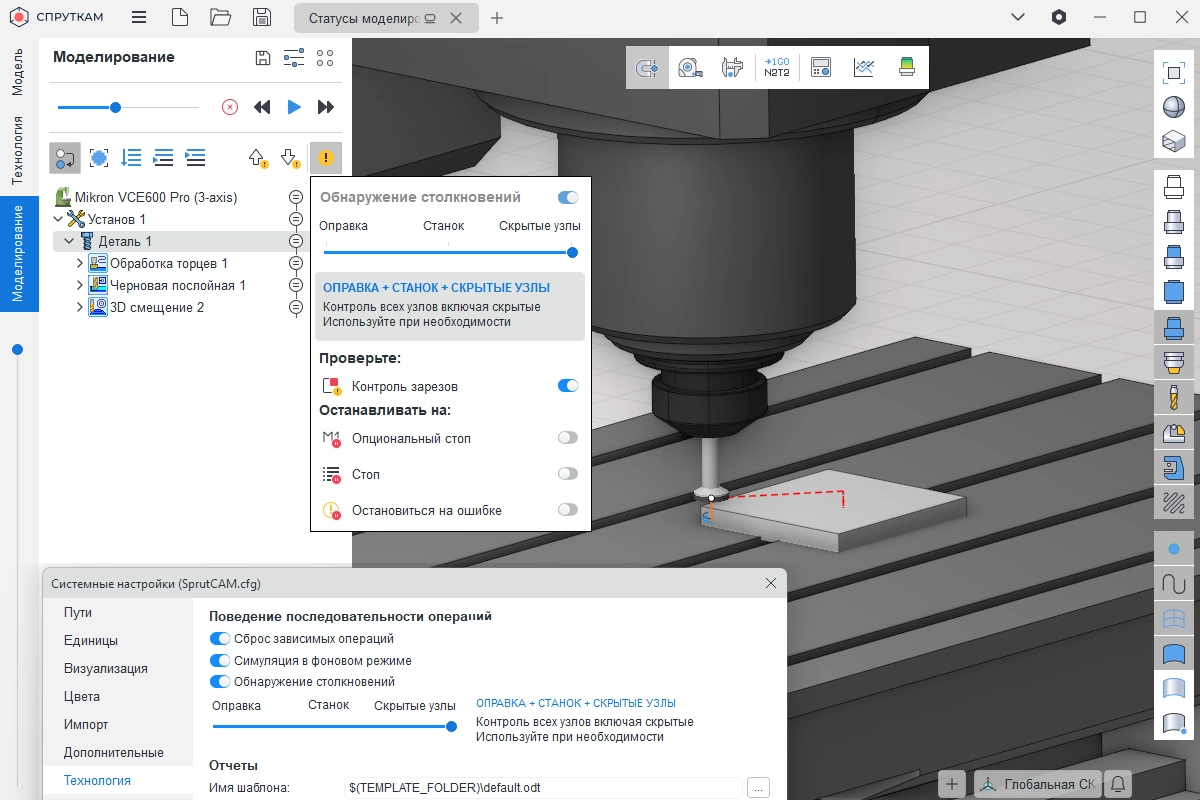
Task: Click the simulation speed slider handle
Action: [x=116, y=107]
